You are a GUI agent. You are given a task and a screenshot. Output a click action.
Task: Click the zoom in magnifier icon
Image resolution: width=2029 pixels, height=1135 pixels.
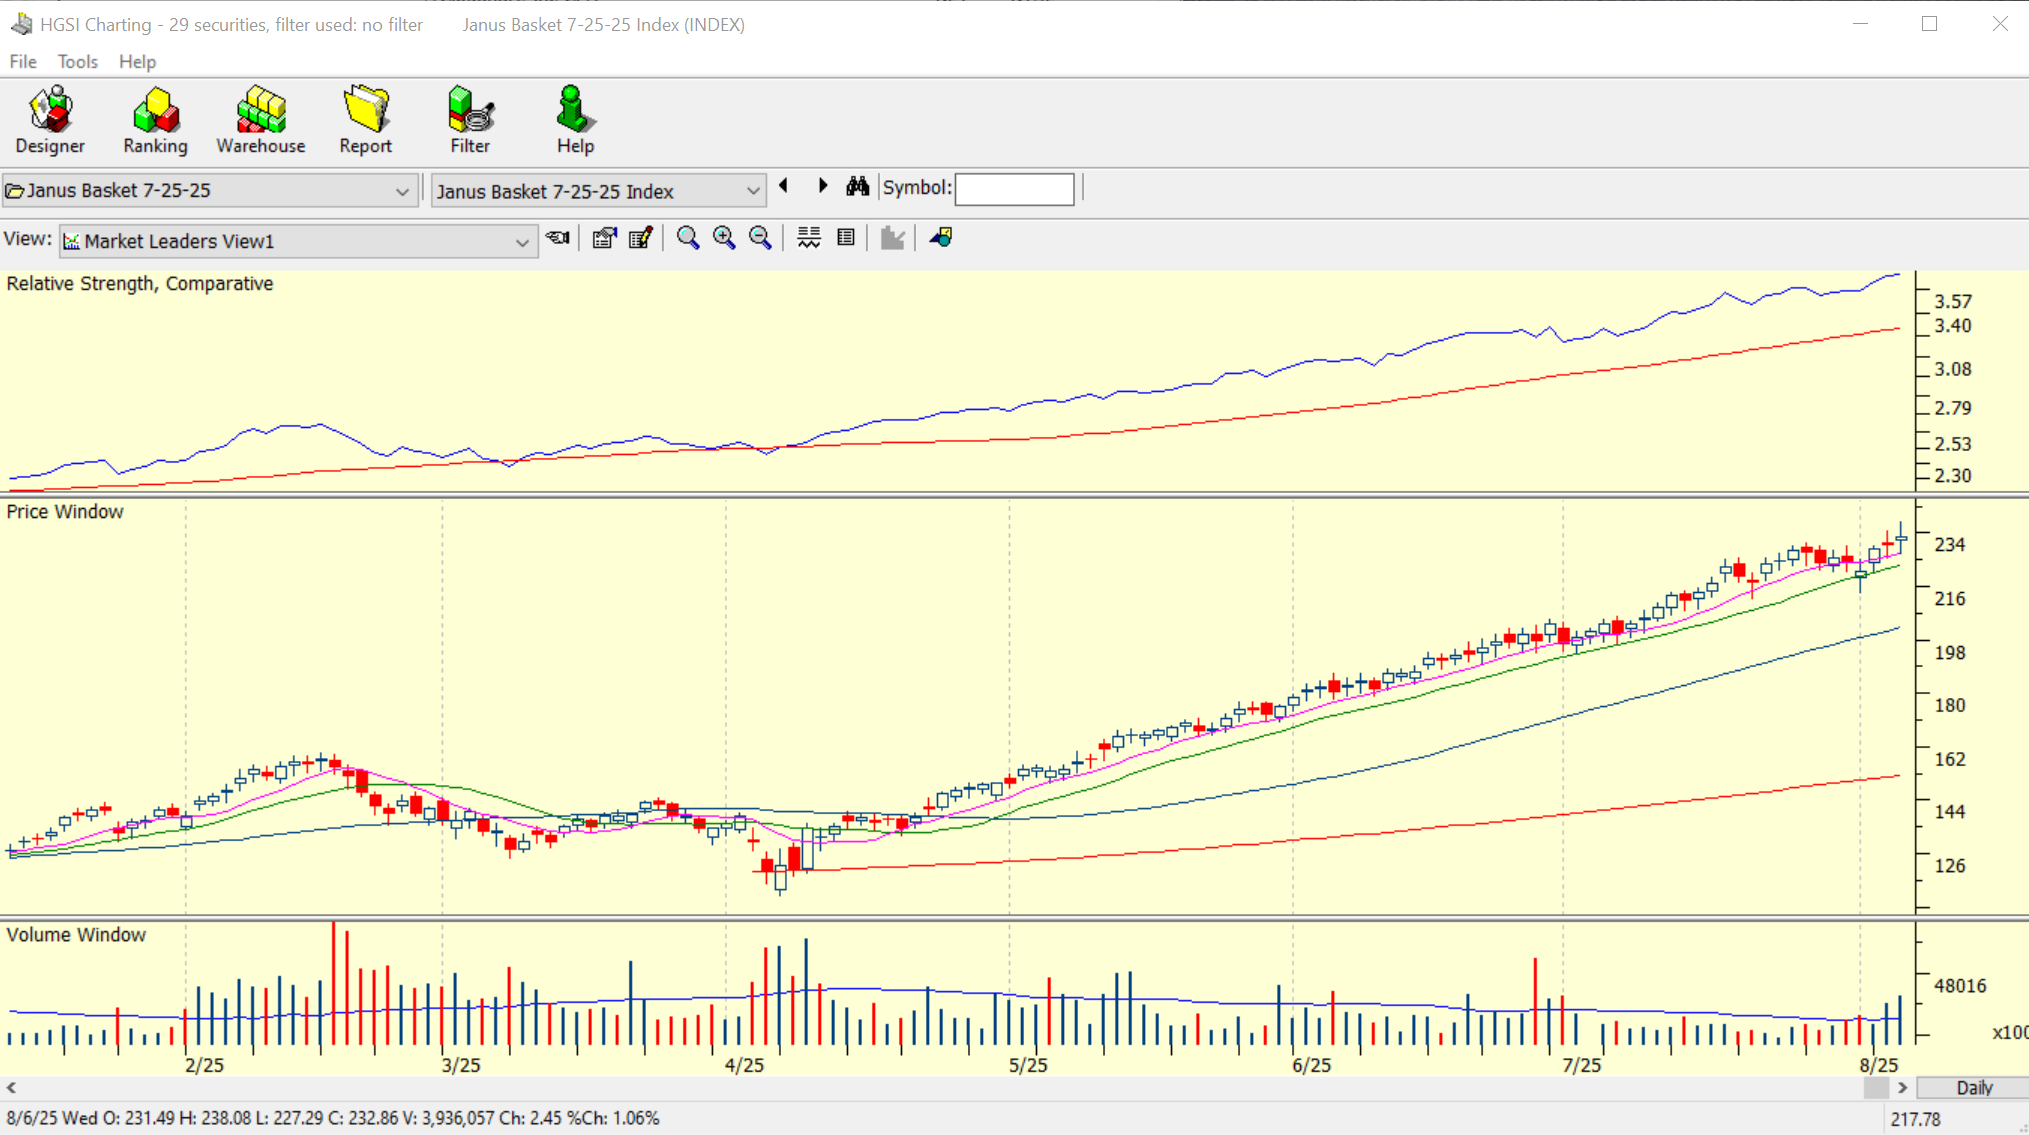coord(724,238)
